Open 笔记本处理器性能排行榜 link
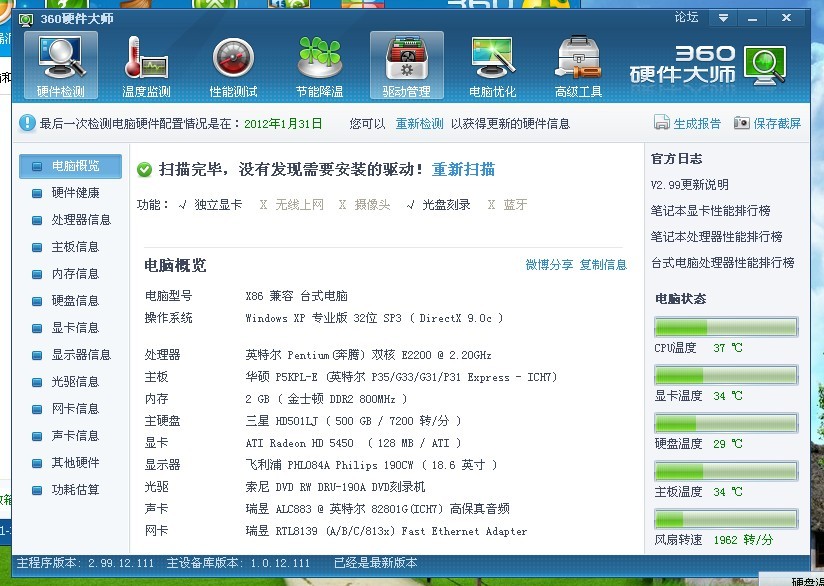824x586 pixels. point(716,237)
